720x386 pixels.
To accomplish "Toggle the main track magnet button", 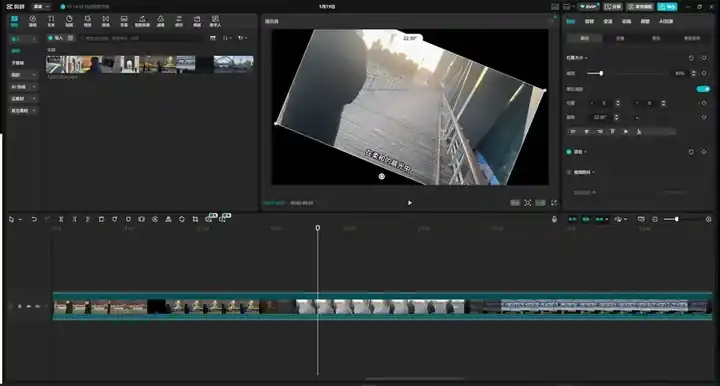I will (572, 219).
